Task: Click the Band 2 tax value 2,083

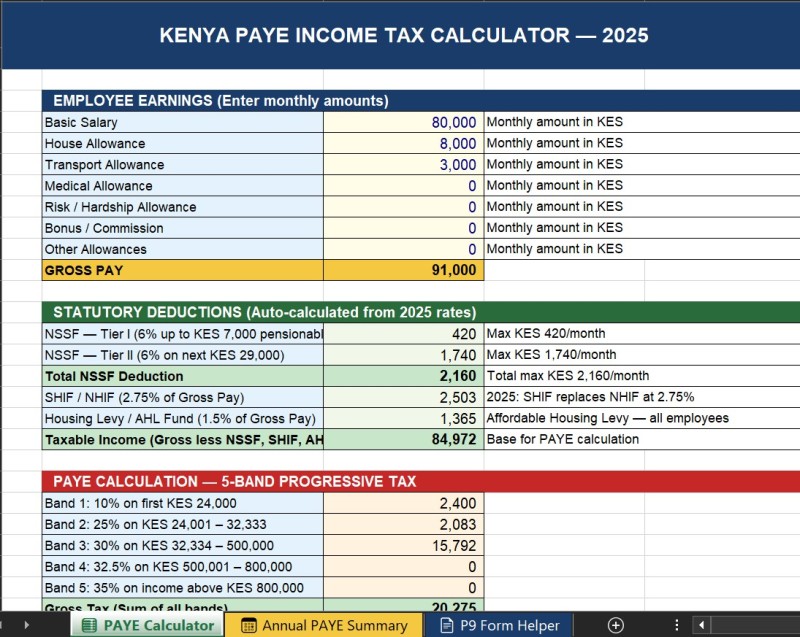Action: coord(404,524)
